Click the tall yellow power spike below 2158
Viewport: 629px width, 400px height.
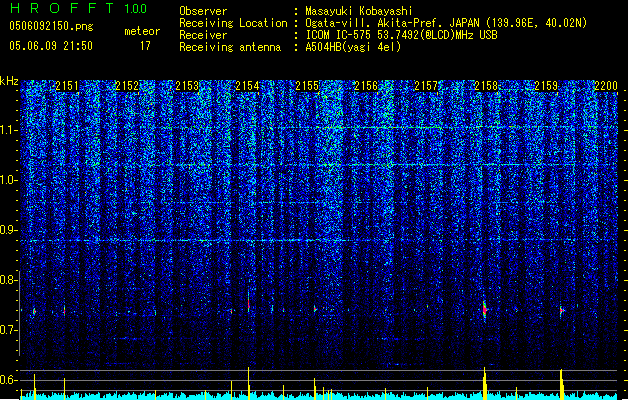[485, 383]
